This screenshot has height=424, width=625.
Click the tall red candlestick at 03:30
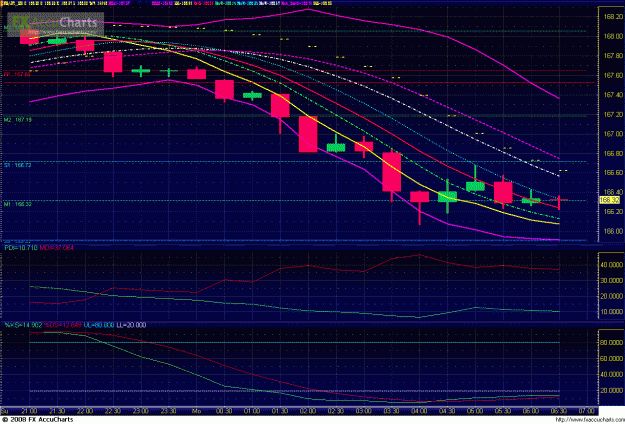point(392,172)
